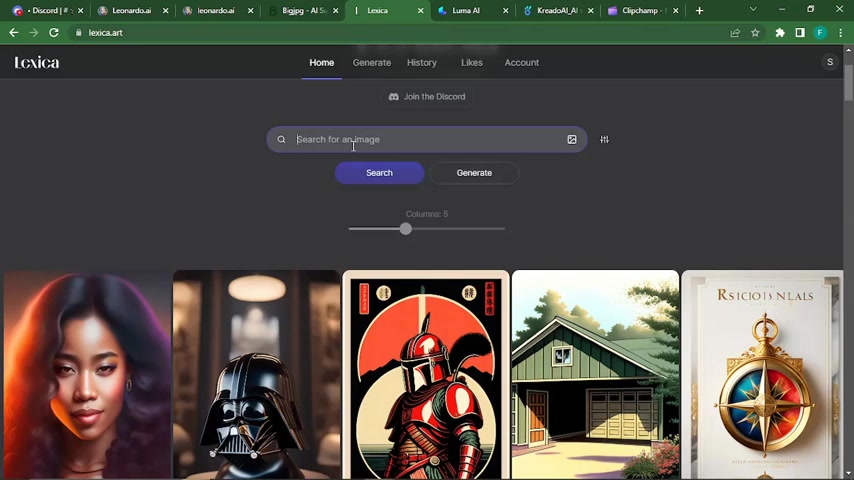Click the site lock icon
854x480 pixels.
[x=78, y=33]
